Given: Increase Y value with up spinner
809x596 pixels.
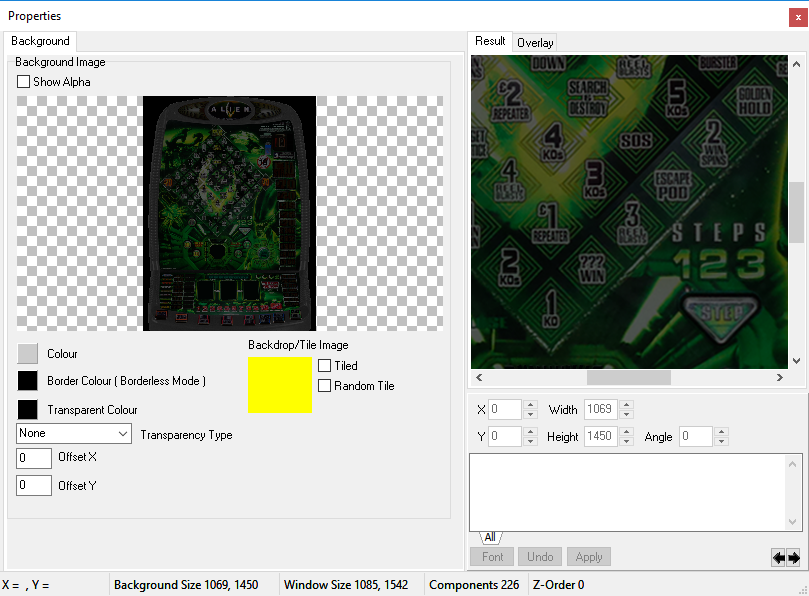Looking at the screenshot, I should click(x=530, y=432).
